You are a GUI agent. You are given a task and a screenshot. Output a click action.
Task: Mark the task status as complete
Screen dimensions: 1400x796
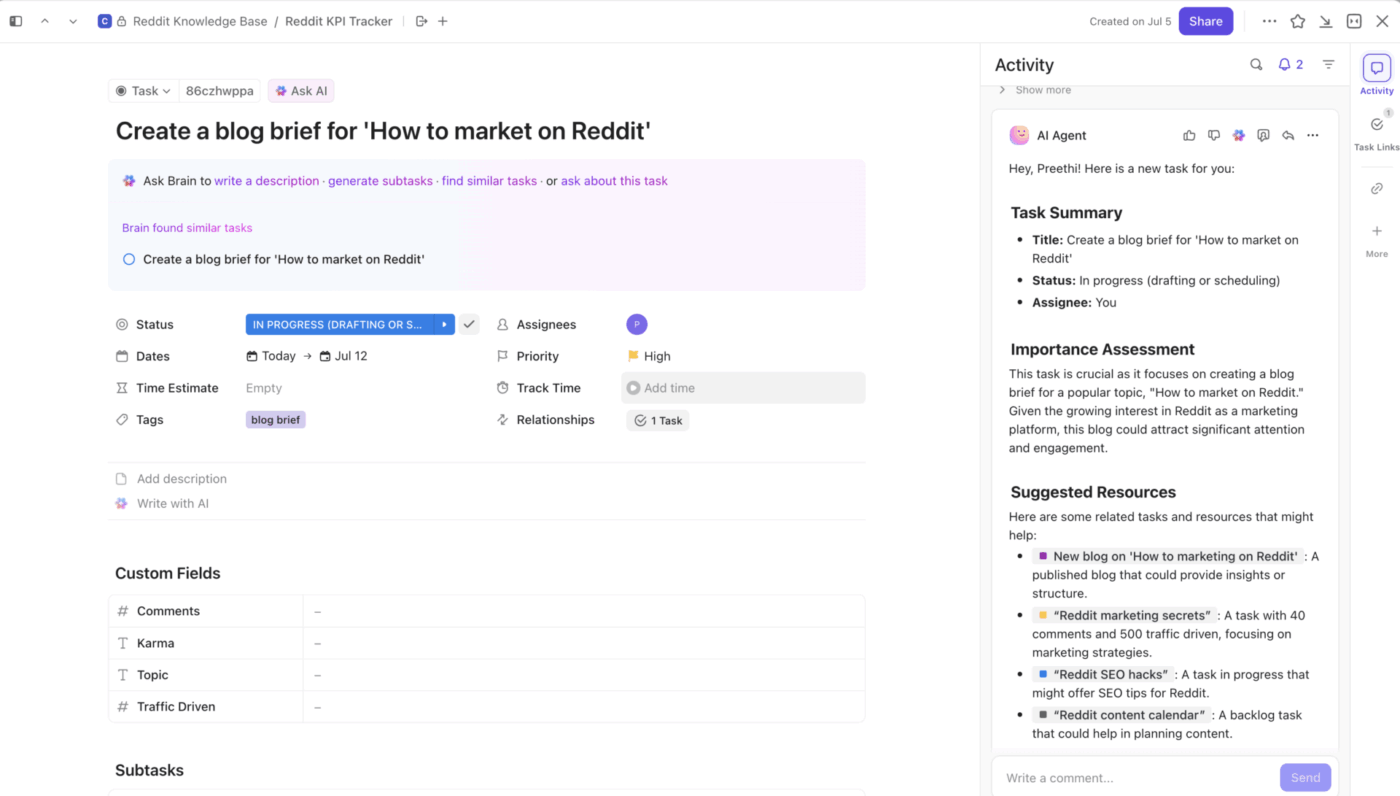tap(469, 324)
